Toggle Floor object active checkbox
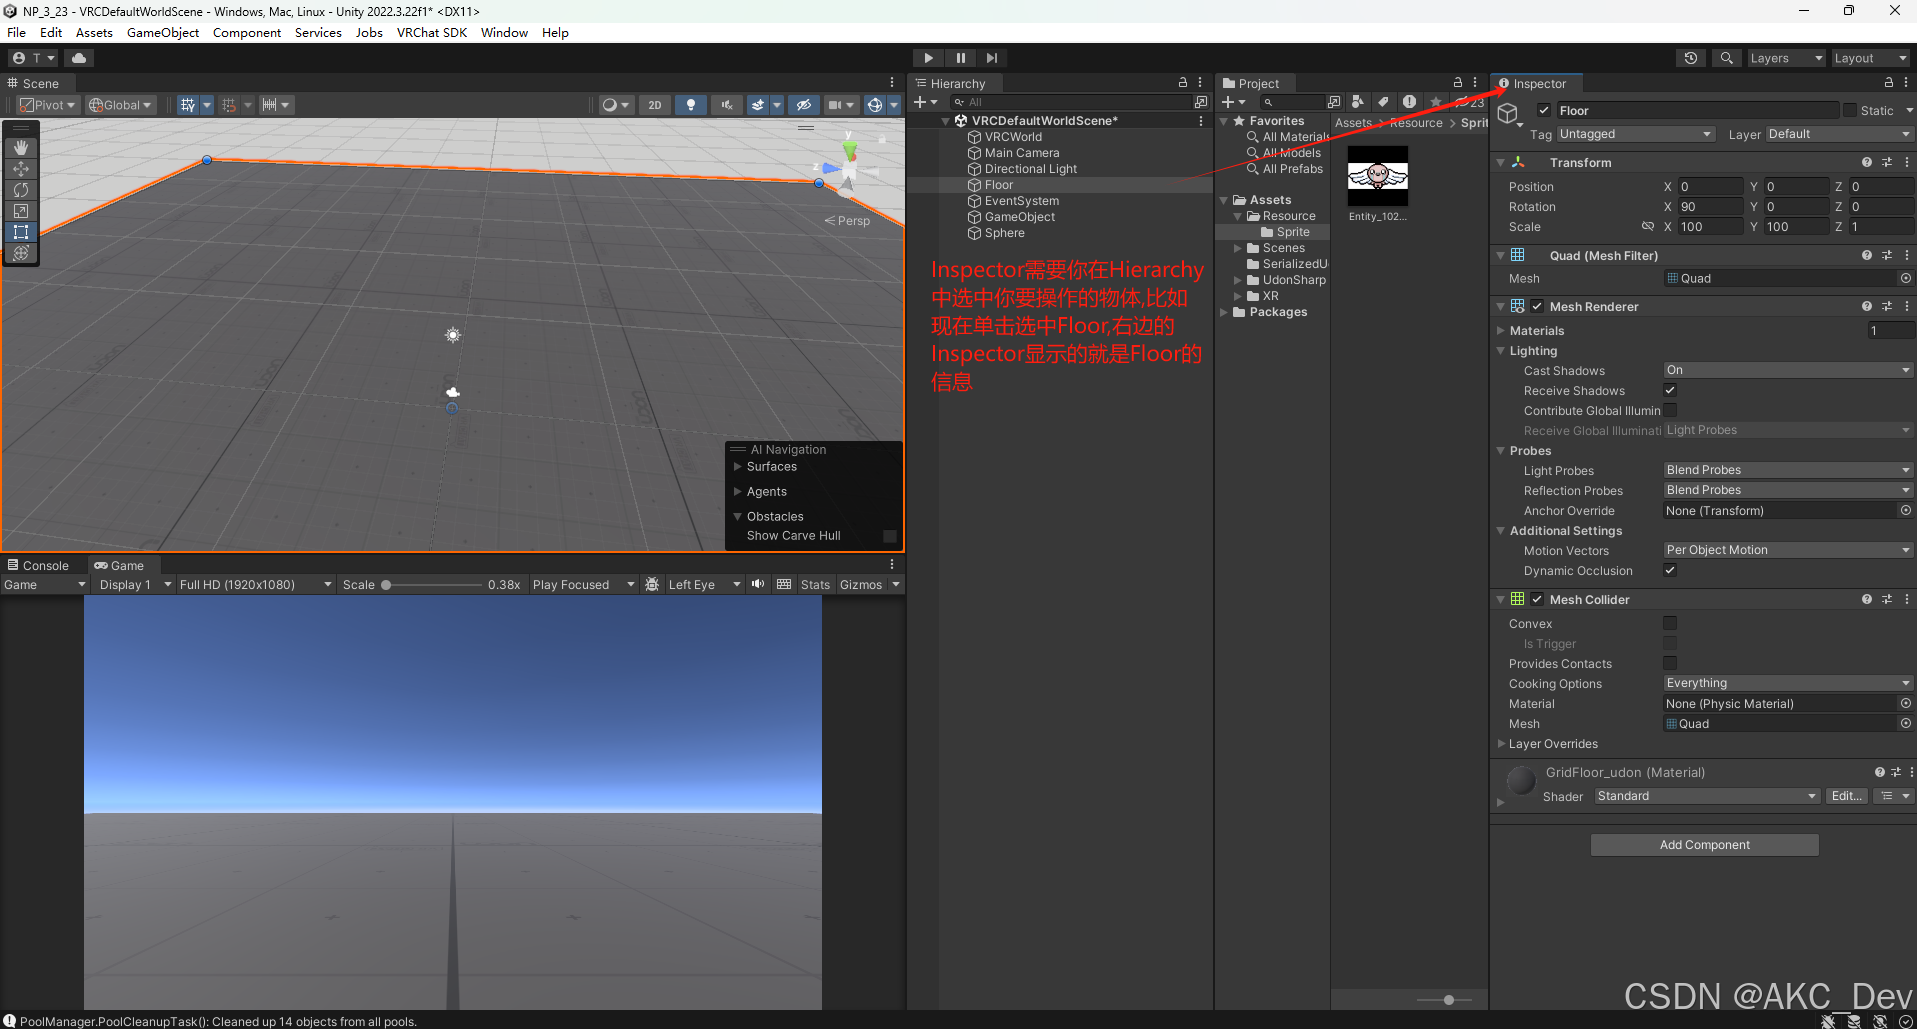The height and width of the screenshot is (1029, 1917). [x=1544, y=110]
